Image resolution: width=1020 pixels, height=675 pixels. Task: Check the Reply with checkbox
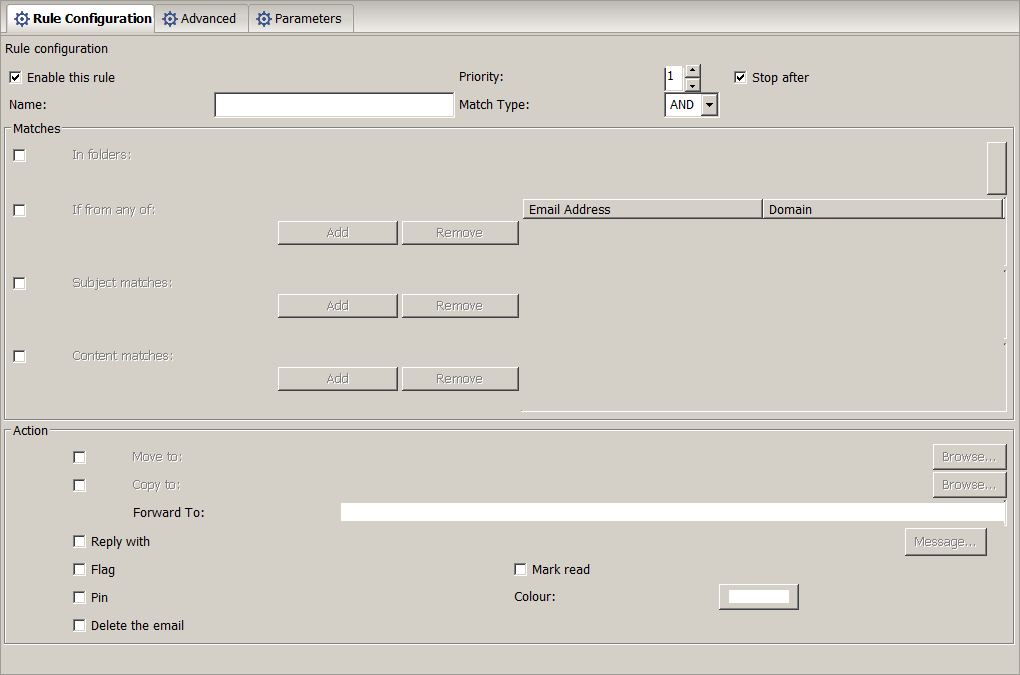tap(79, 542)
